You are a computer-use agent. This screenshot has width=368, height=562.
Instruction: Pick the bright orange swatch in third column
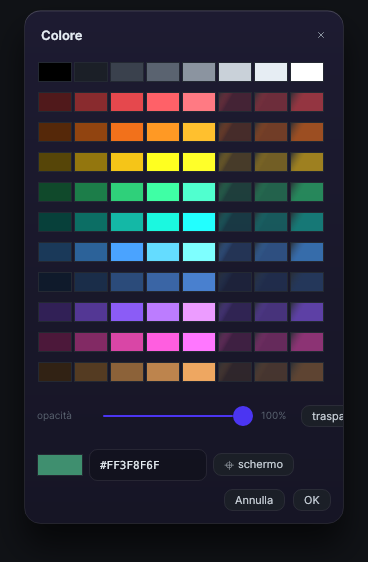127,132
